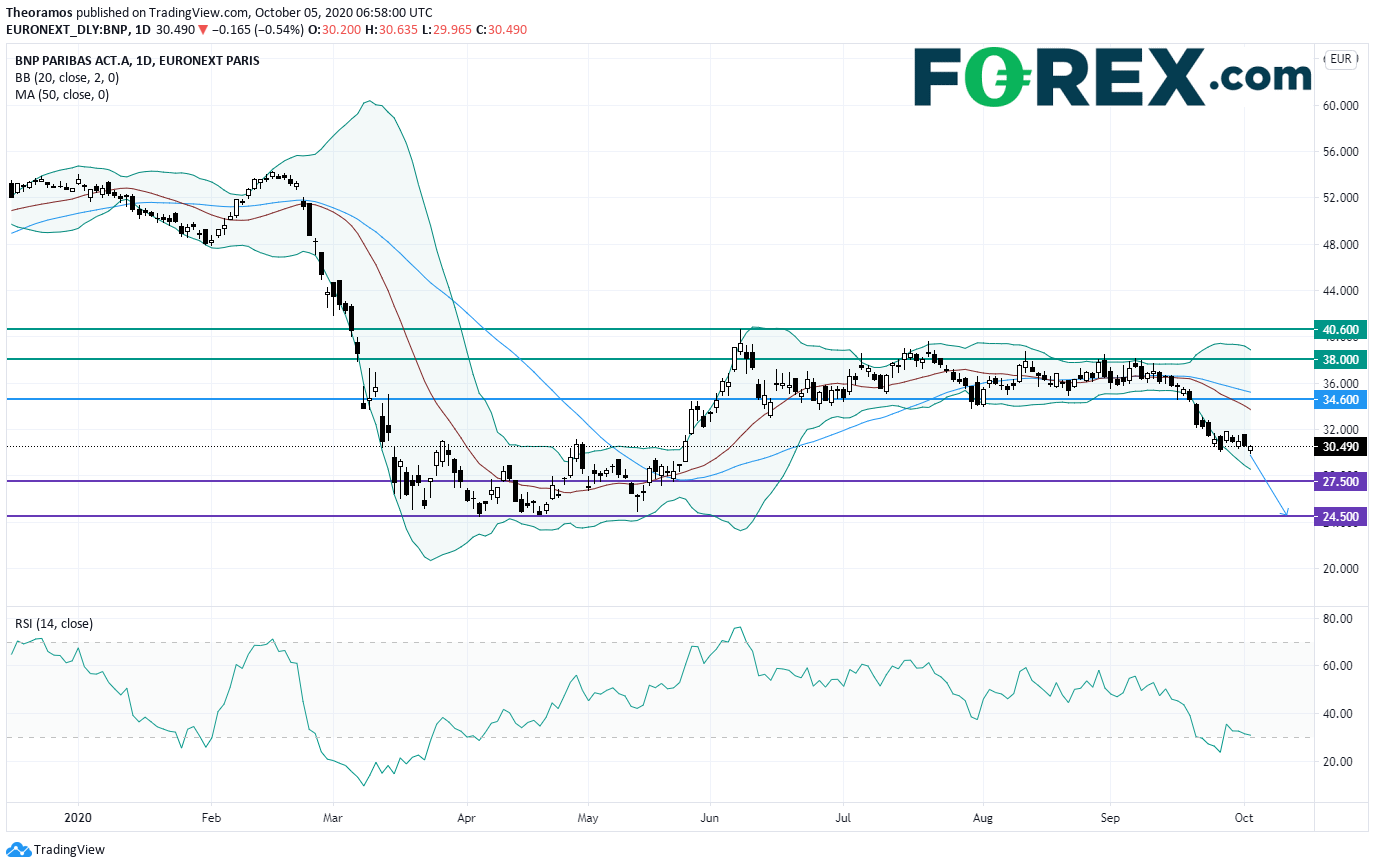Image resolution: width=1375 pixels, height=868 pixels.
Task: Select the RSI (14, close) indicator label
Action: coord(54,624)
